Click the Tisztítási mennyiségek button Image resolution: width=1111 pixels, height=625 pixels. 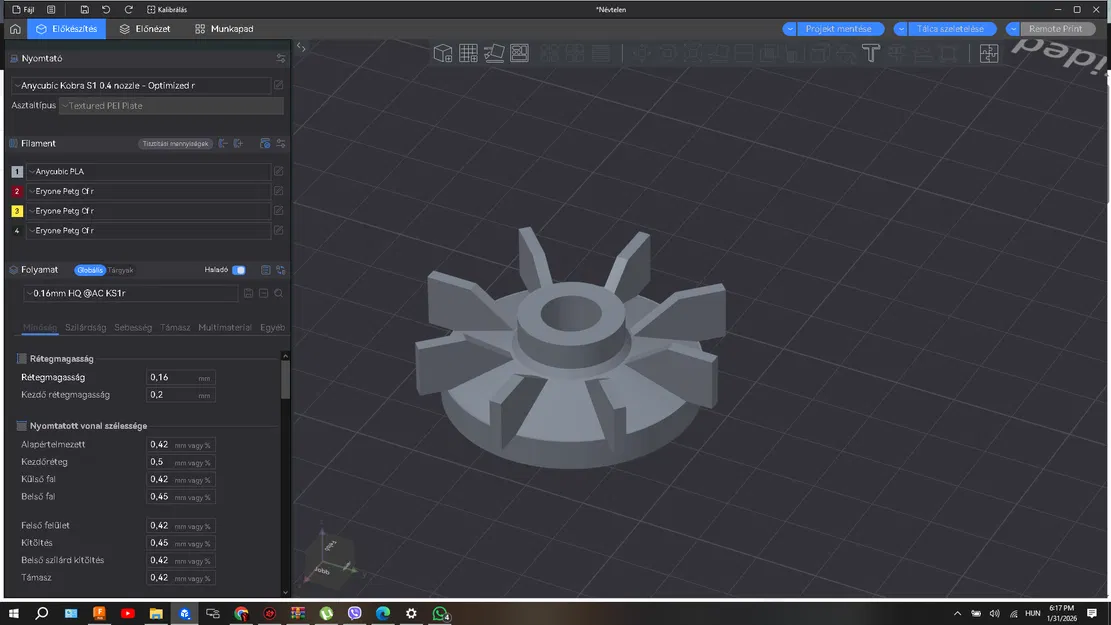point(176,144)
